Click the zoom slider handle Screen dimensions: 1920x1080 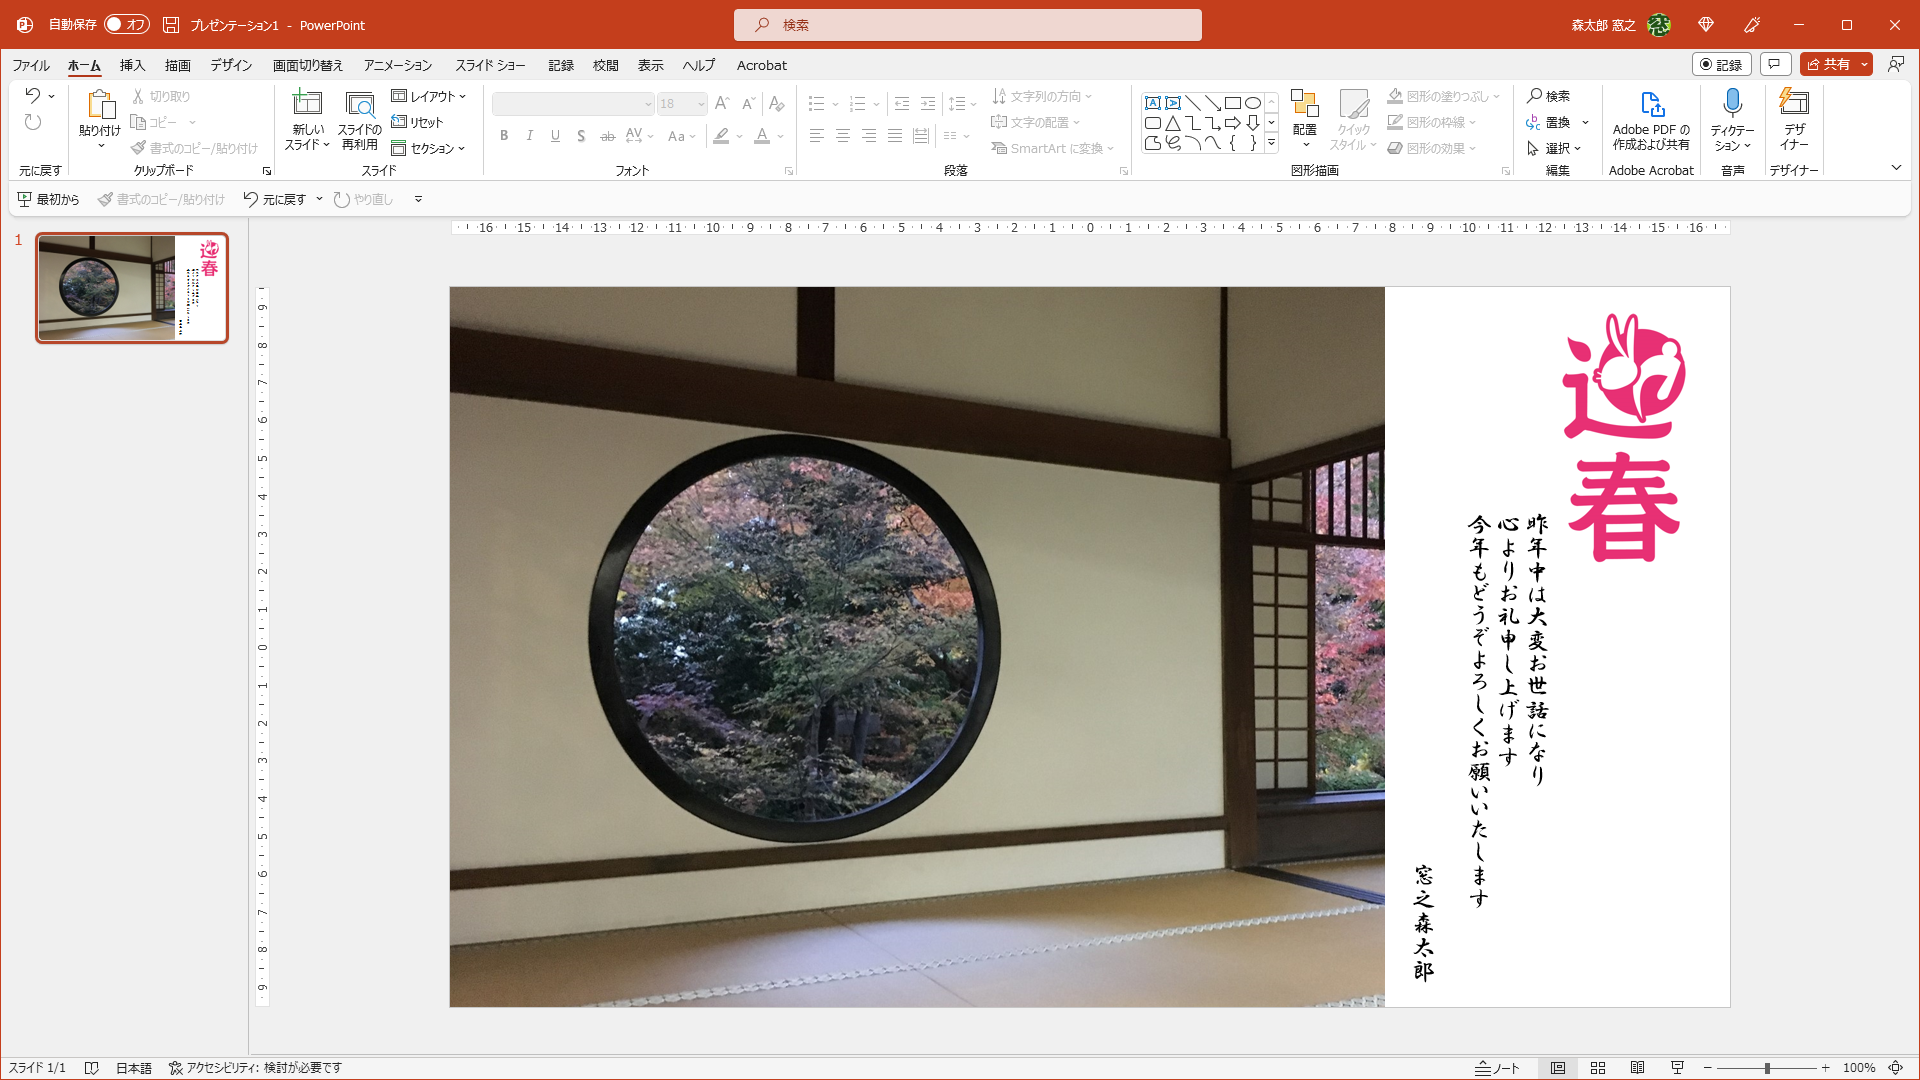point(1767,1068)
